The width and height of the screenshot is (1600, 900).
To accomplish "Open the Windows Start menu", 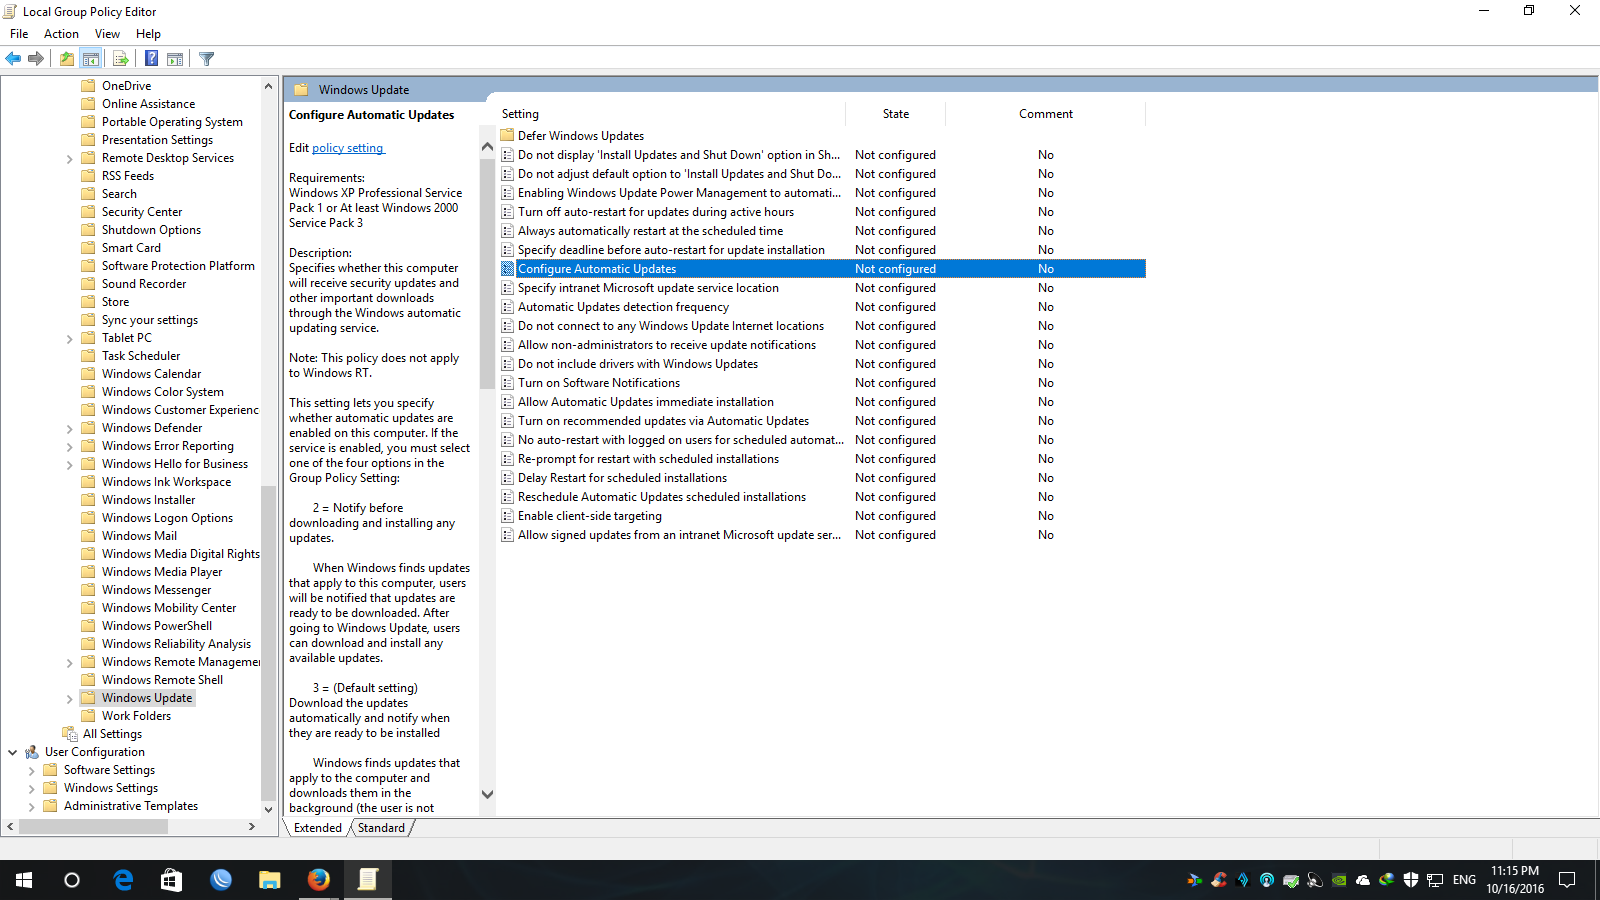I will point(24,880).
